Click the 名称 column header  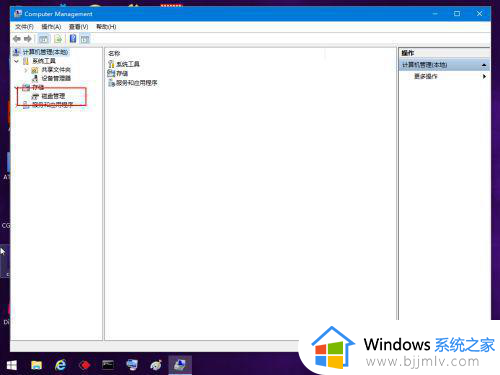114,53
